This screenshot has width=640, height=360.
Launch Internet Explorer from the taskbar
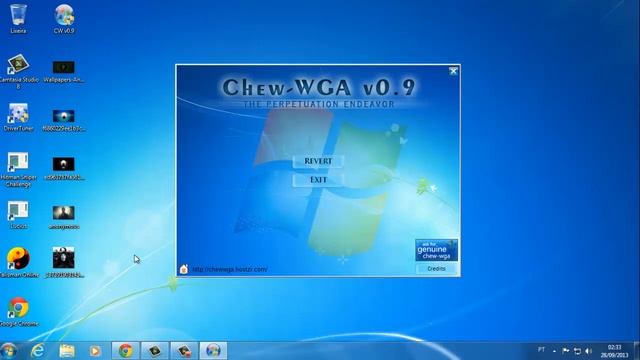pos(38,351)
